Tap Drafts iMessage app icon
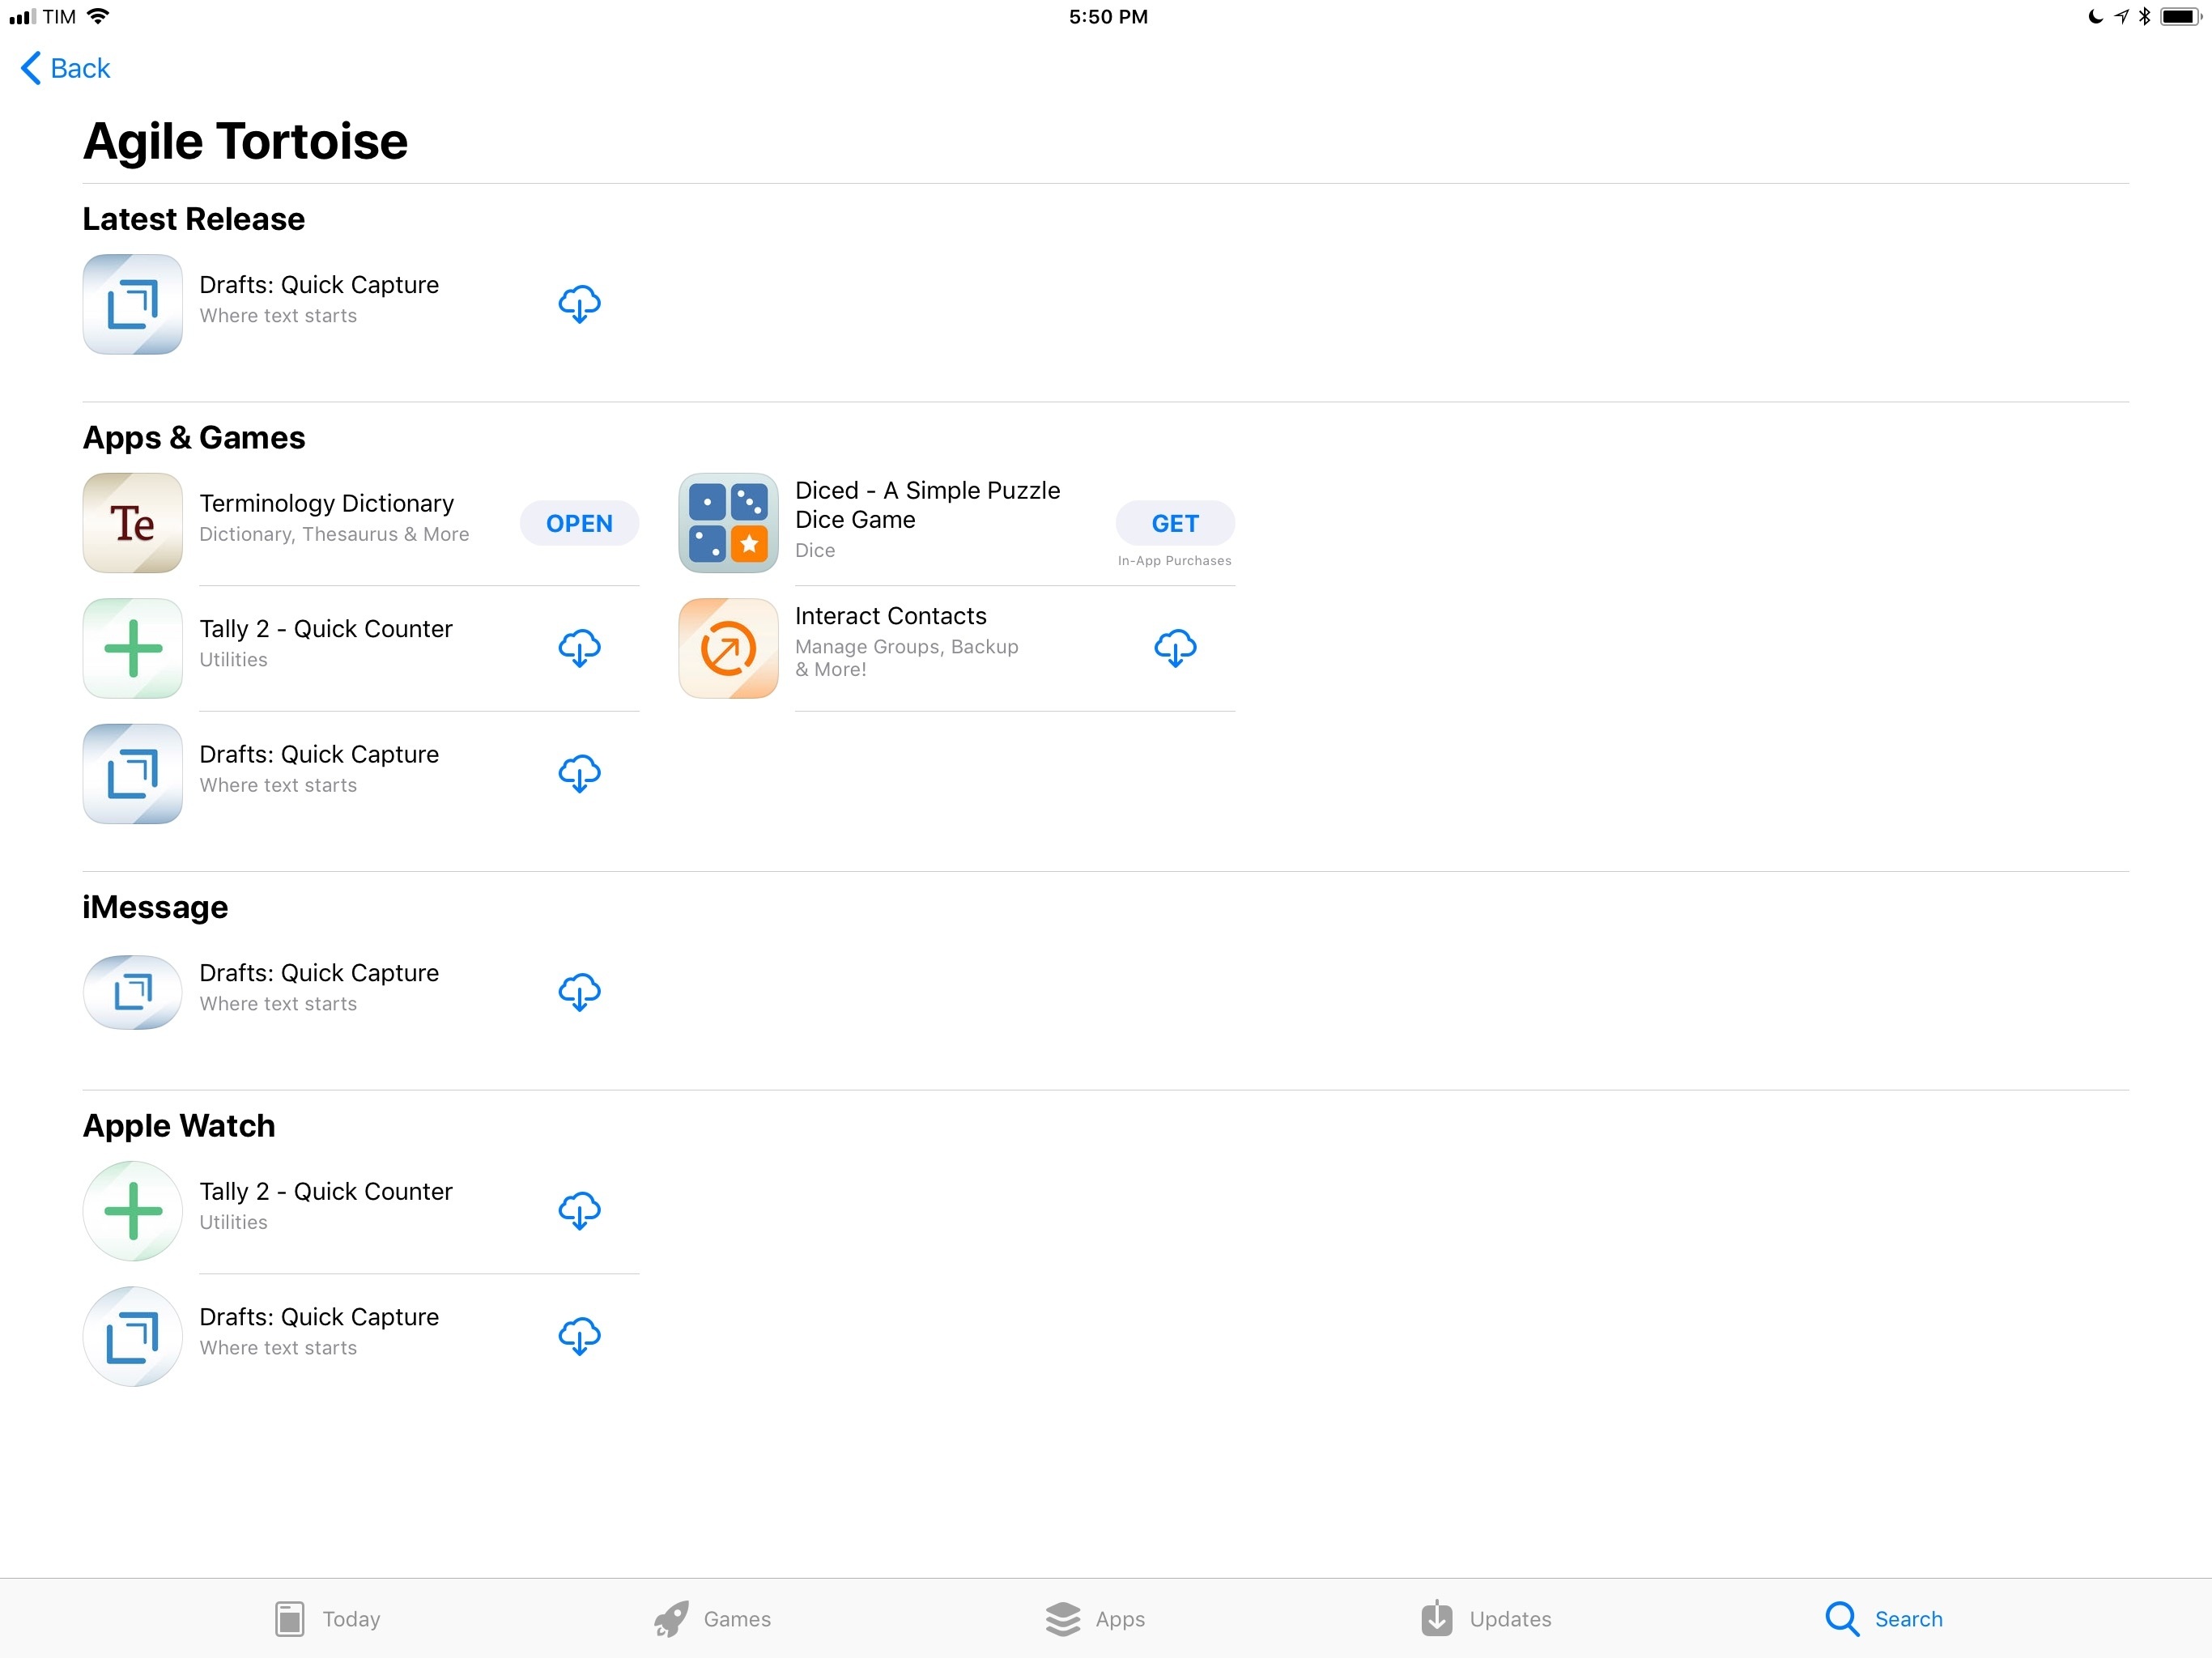2212x1658 pixels. point(133,992)
